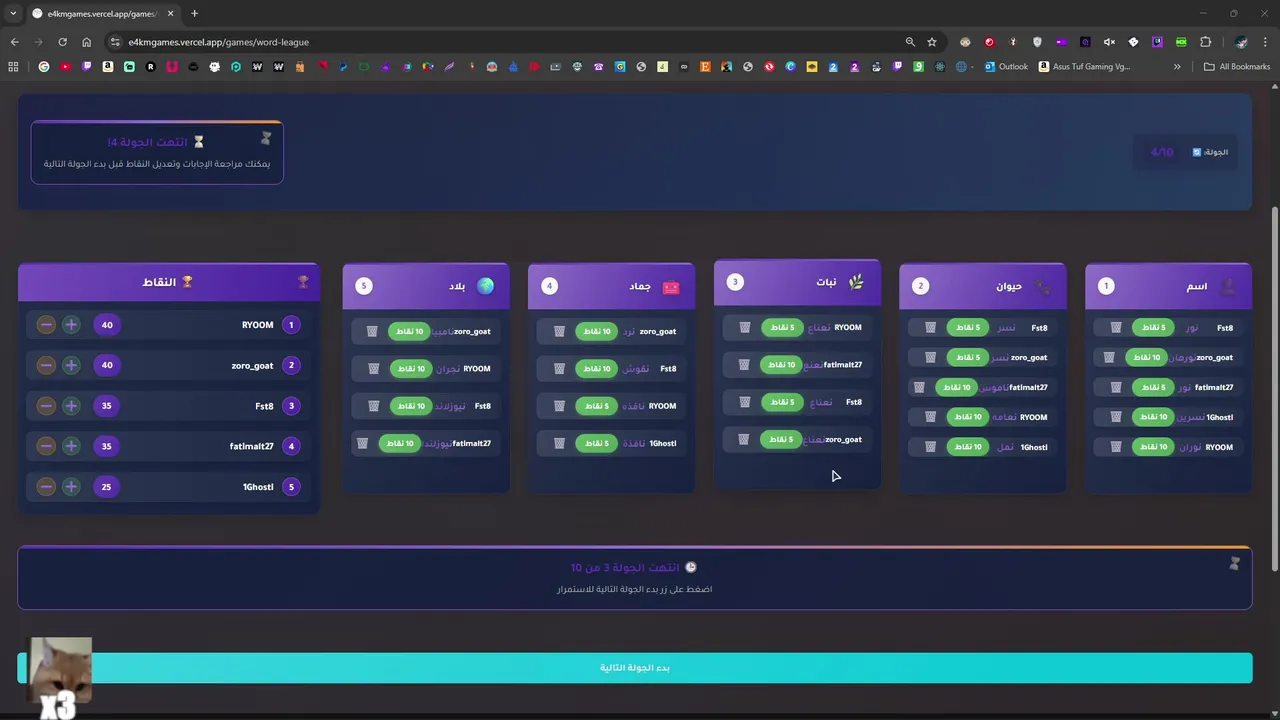
Task: Start the next round with بدء الجولة التالية
Action: coord(634,668)
